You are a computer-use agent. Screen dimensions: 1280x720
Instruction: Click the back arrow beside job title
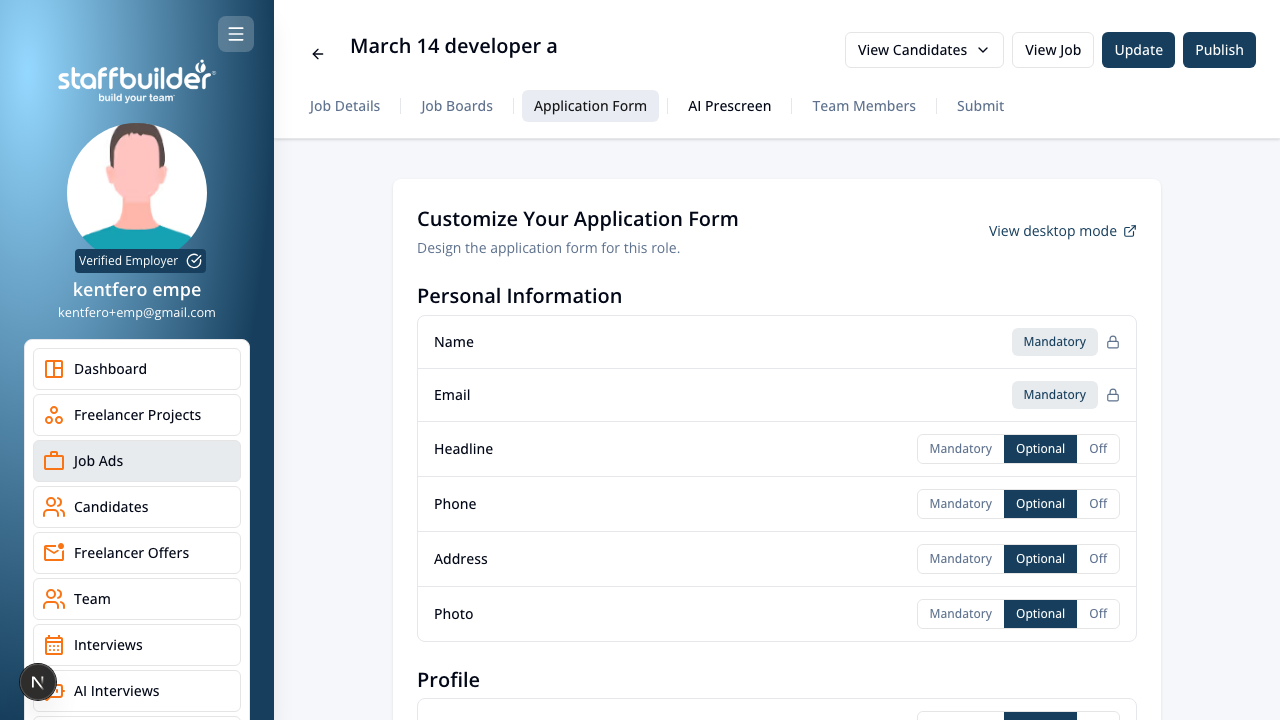tap(318, 54)
